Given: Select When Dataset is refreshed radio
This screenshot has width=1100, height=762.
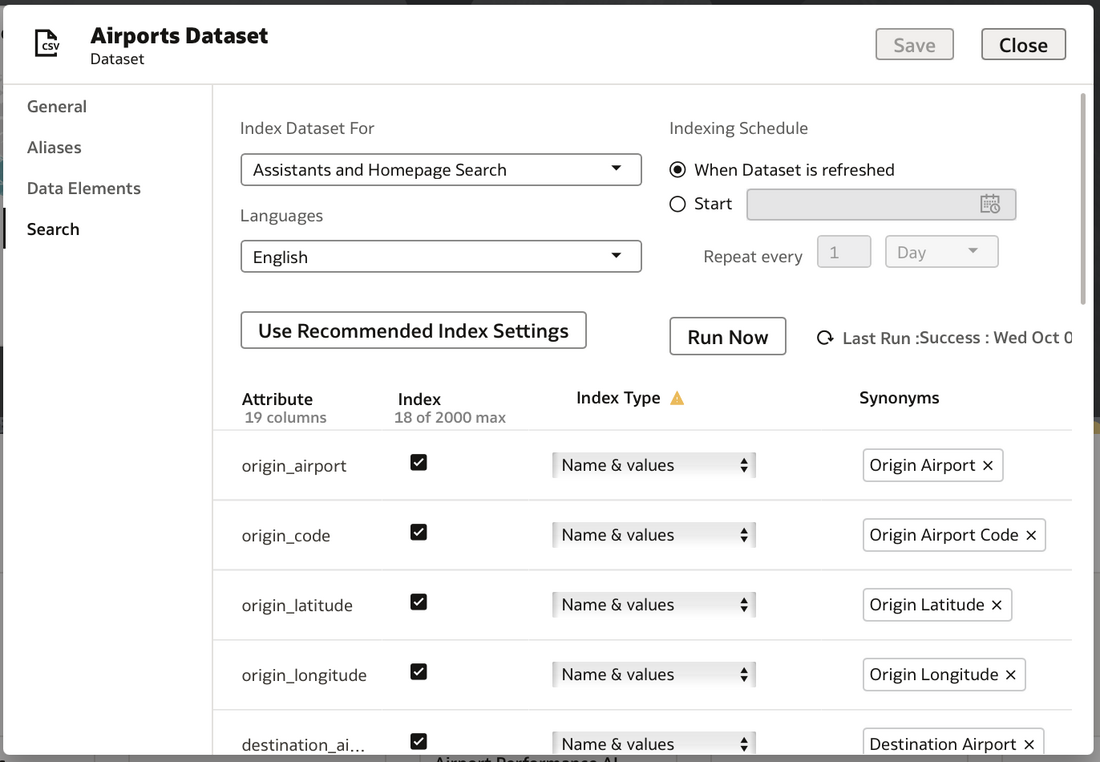Looking at the screenshot, I should [x=678, y=170].
